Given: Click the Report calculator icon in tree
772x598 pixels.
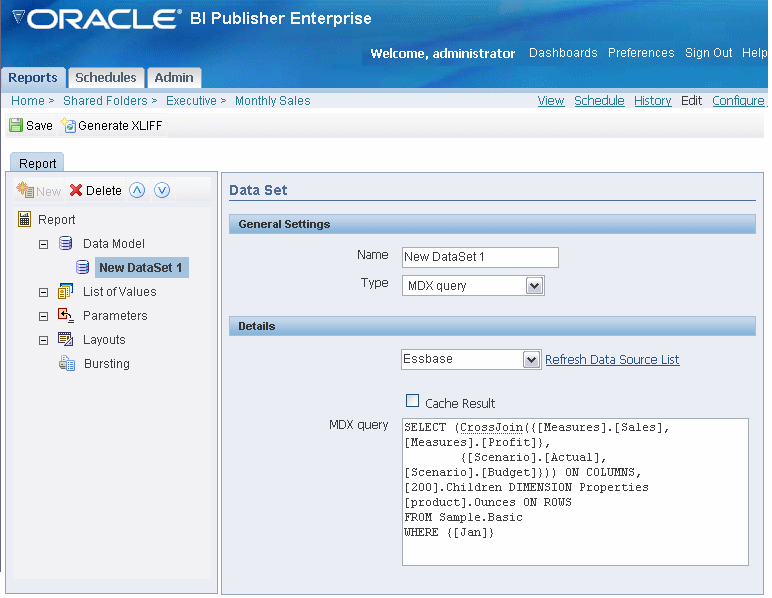Looking at the screenshot, I should point(24,219).
